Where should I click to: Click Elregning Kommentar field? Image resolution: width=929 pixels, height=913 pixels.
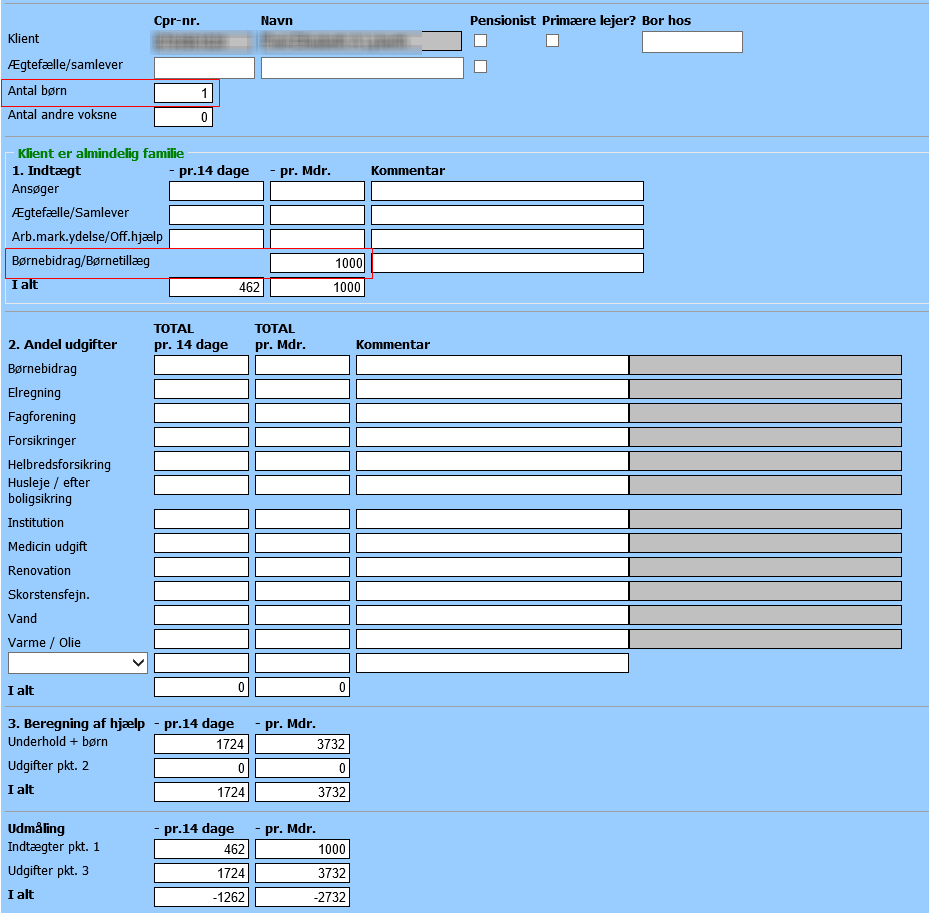click(x=492, y=389)
